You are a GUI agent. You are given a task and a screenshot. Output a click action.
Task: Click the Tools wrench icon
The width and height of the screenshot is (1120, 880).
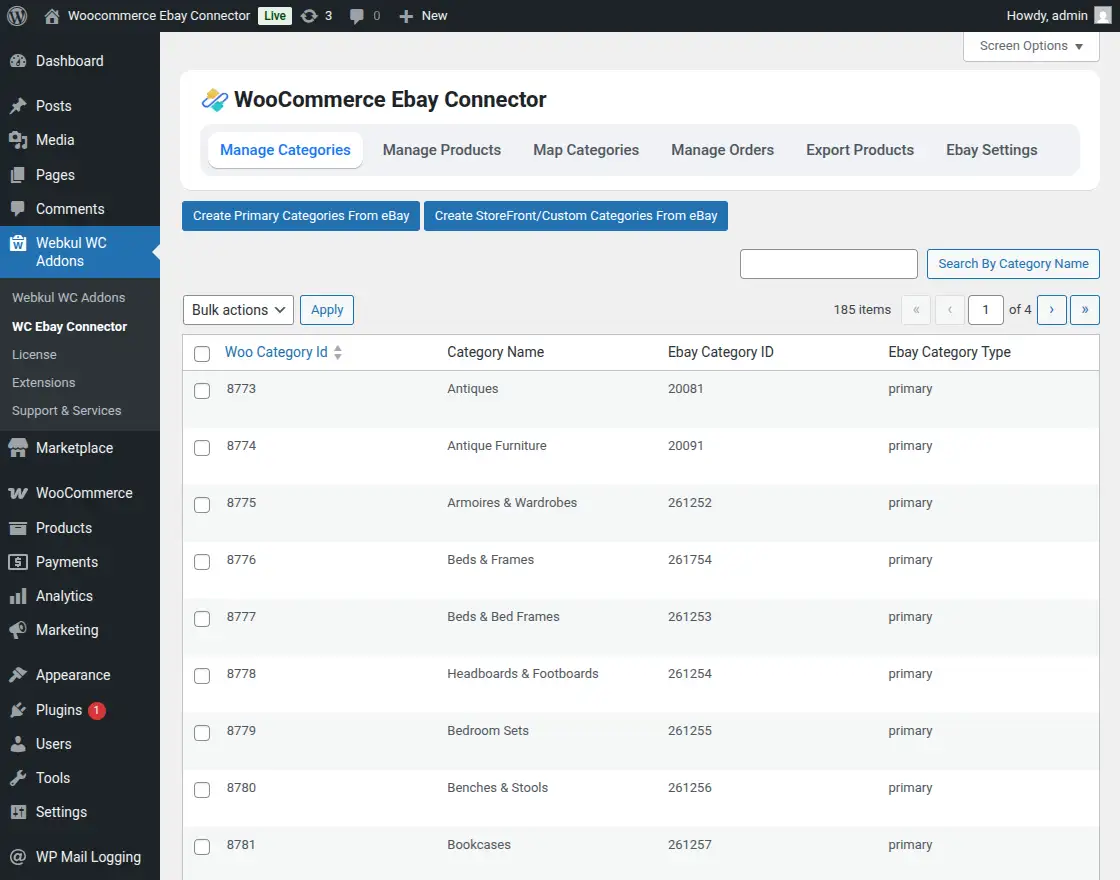[18, 778]
